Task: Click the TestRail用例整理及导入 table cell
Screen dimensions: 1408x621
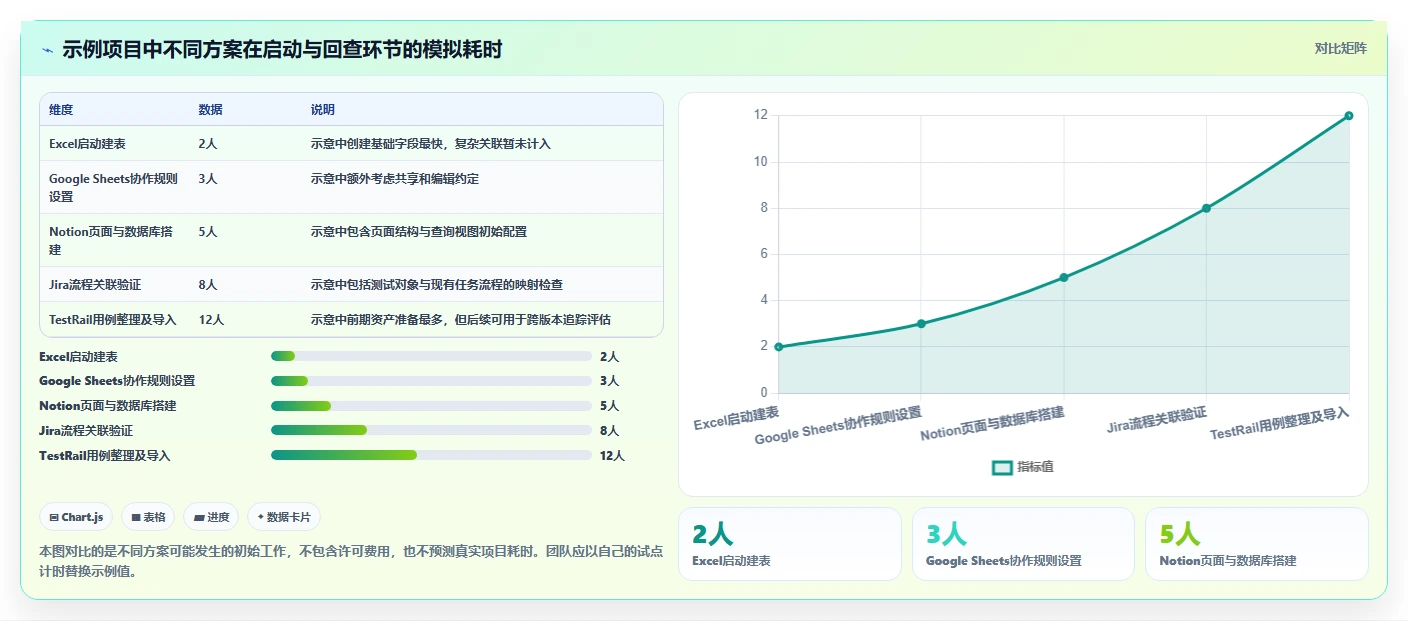Action: (112, 320)
